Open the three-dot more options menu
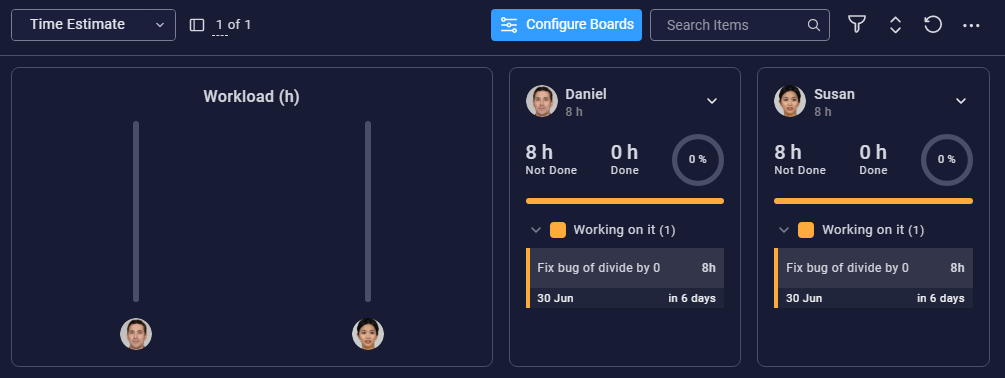 [971, 26]
